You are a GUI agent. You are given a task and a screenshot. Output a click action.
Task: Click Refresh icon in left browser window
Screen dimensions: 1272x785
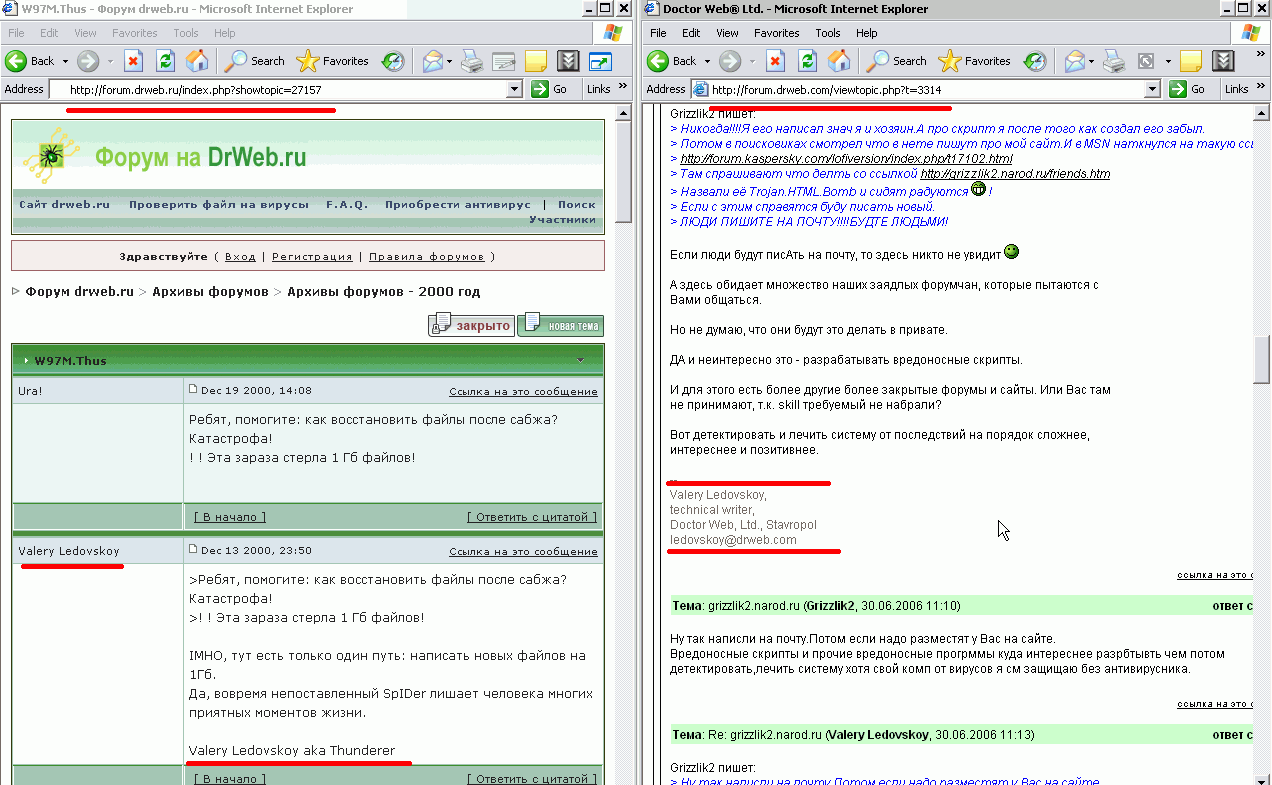pyautogui.click(x=165, y=61)
